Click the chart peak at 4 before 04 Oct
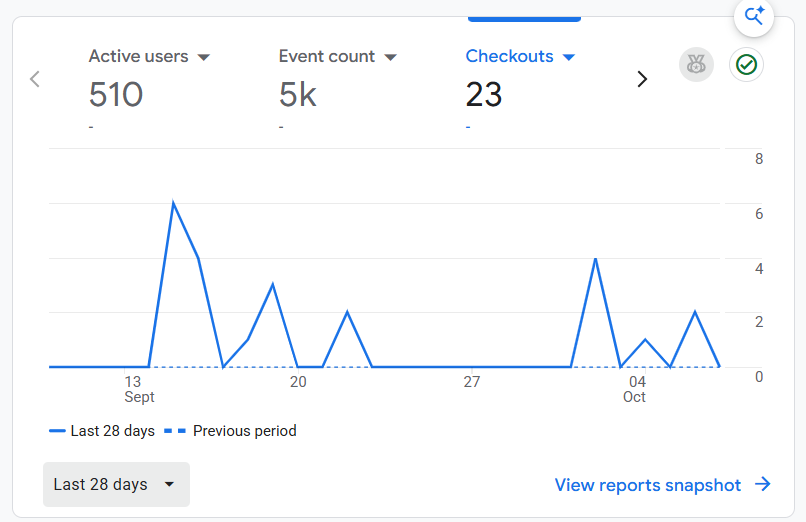 pyautogui.click(x=595, y=259)
